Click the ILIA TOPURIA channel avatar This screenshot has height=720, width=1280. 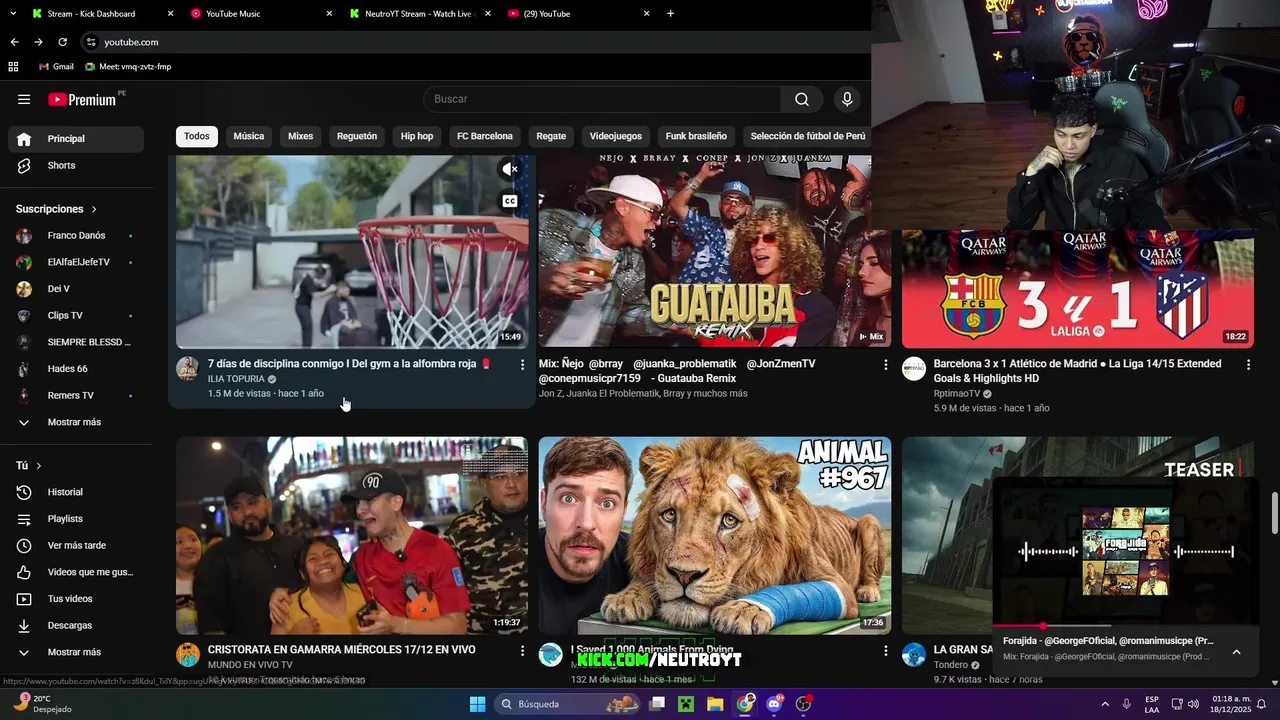[x=188, y=368]
